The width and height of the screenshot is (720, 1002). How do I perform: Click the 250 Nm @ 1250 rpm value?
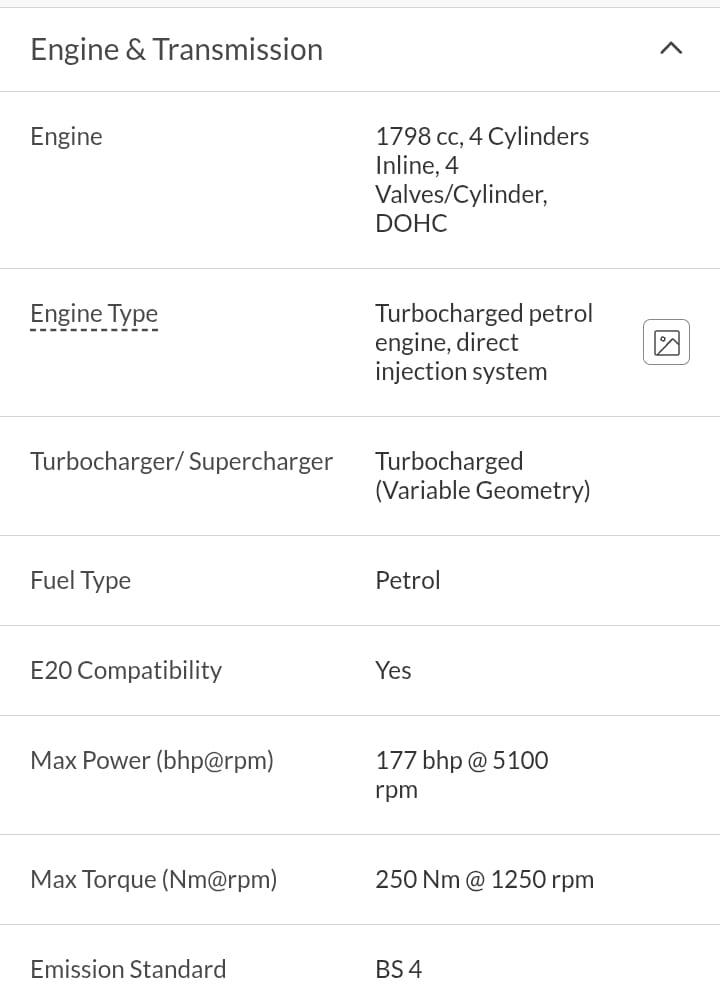click(x=484, y=879)
